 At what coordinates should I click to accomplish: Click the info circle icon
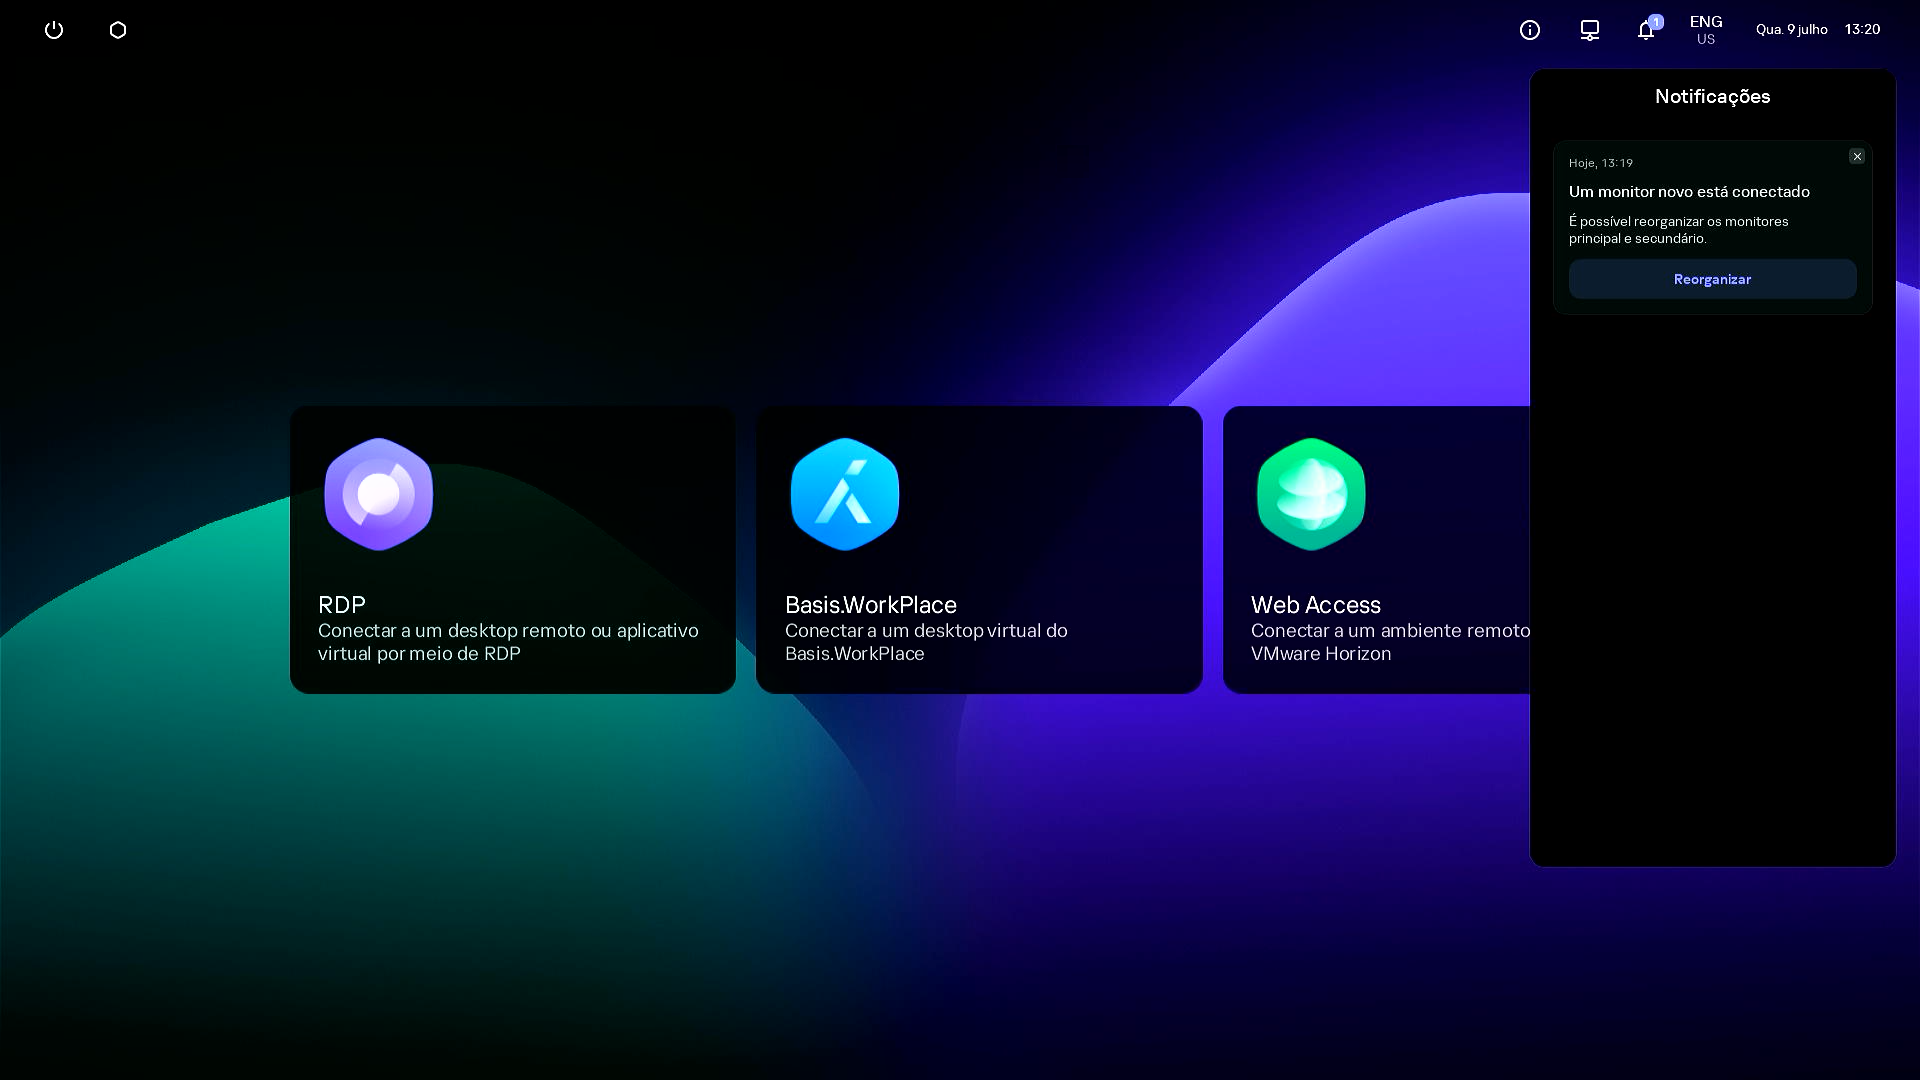tap(1529, 30)
